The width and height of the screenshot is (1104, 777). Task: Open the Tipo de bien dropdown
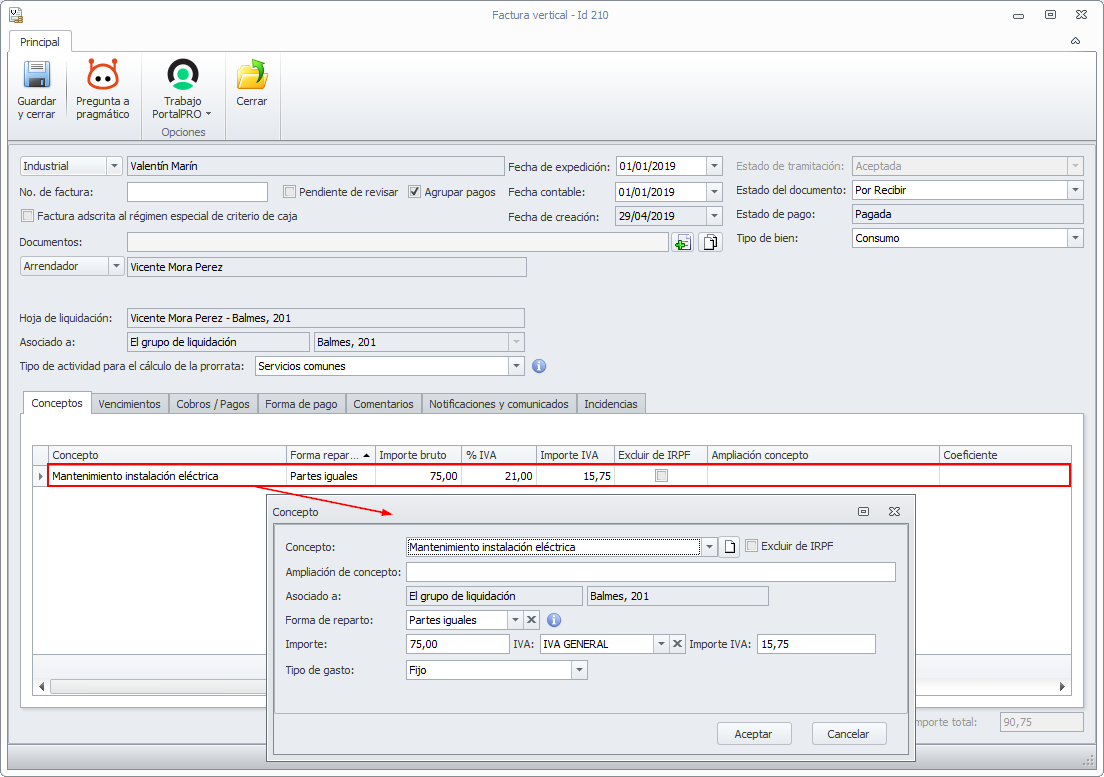pyautogui.click(x=1074, y=238)
